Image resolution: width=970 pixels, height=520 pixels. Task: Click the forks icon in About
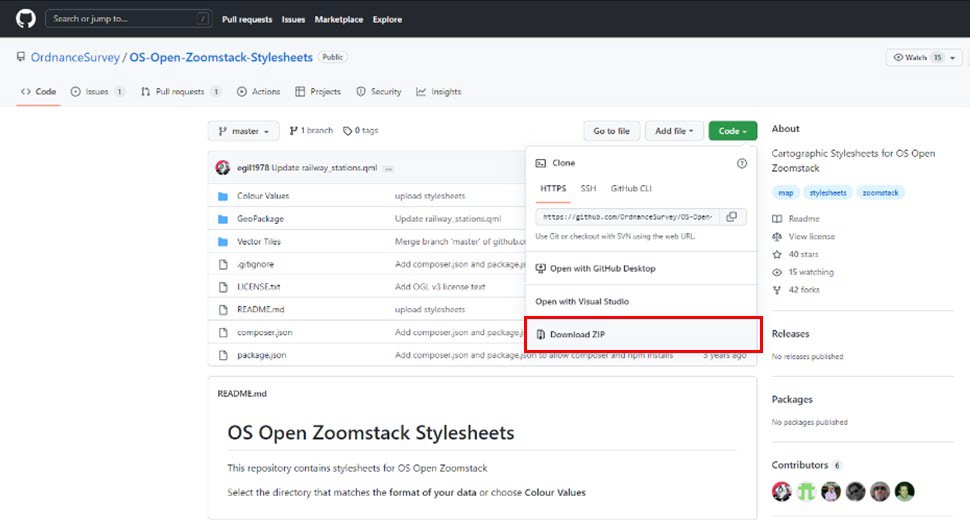(777, 290)
